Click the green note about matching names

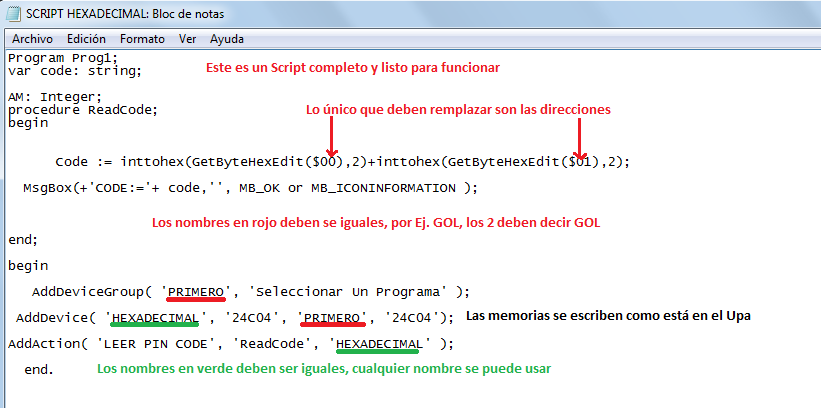tap(323, 368)
